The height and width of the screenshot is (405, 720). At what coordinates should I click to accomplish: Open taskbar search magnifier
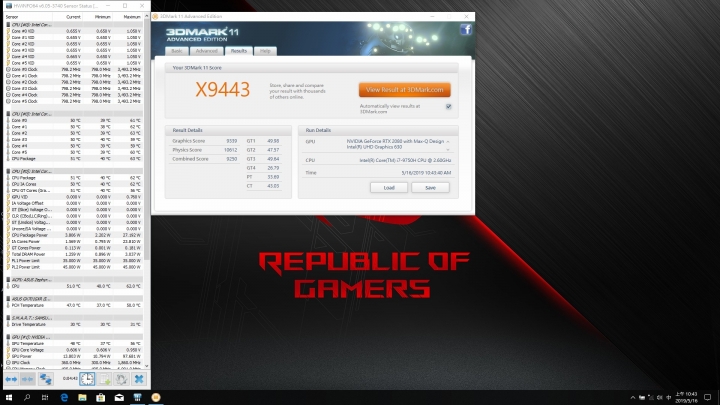point(27,398)
